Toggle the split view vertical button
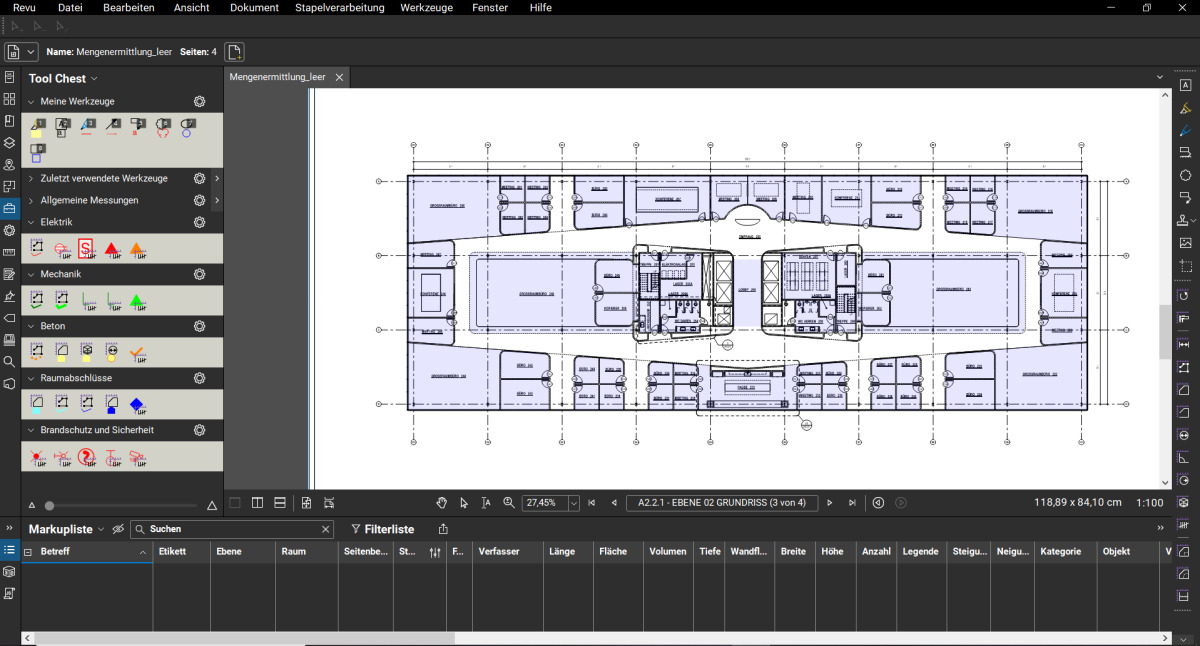 (x=257, y=503)
